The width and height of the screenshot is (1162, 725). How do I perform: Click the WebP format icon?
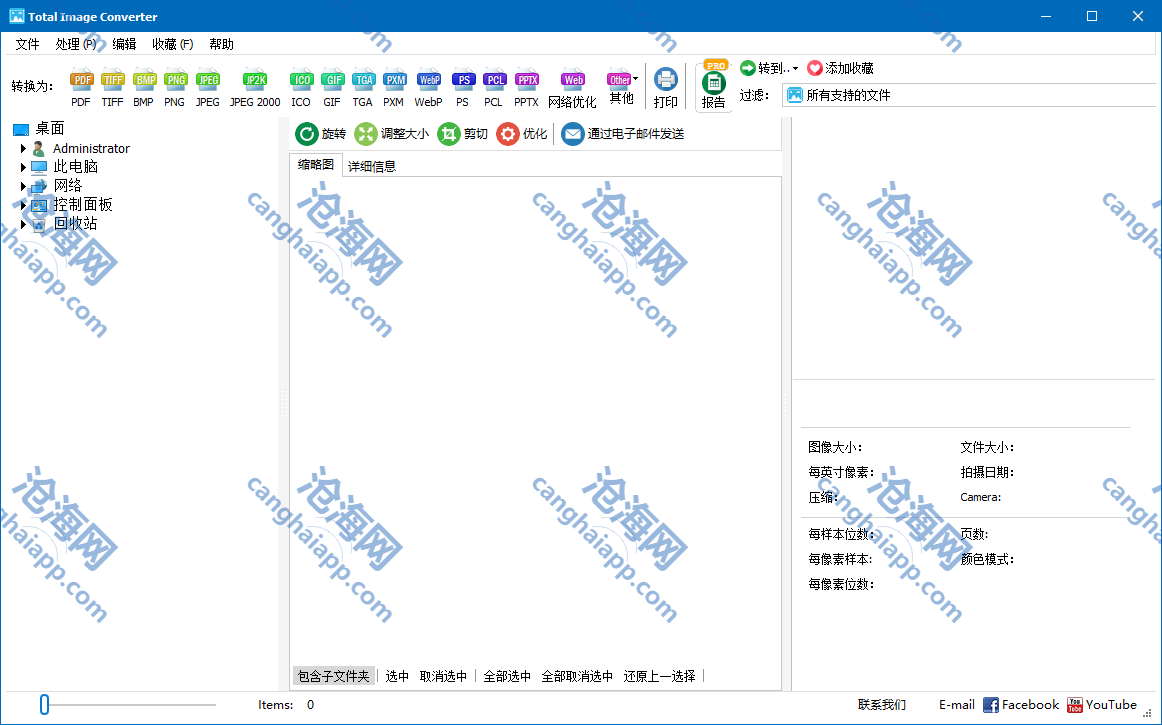pos(428,81)
